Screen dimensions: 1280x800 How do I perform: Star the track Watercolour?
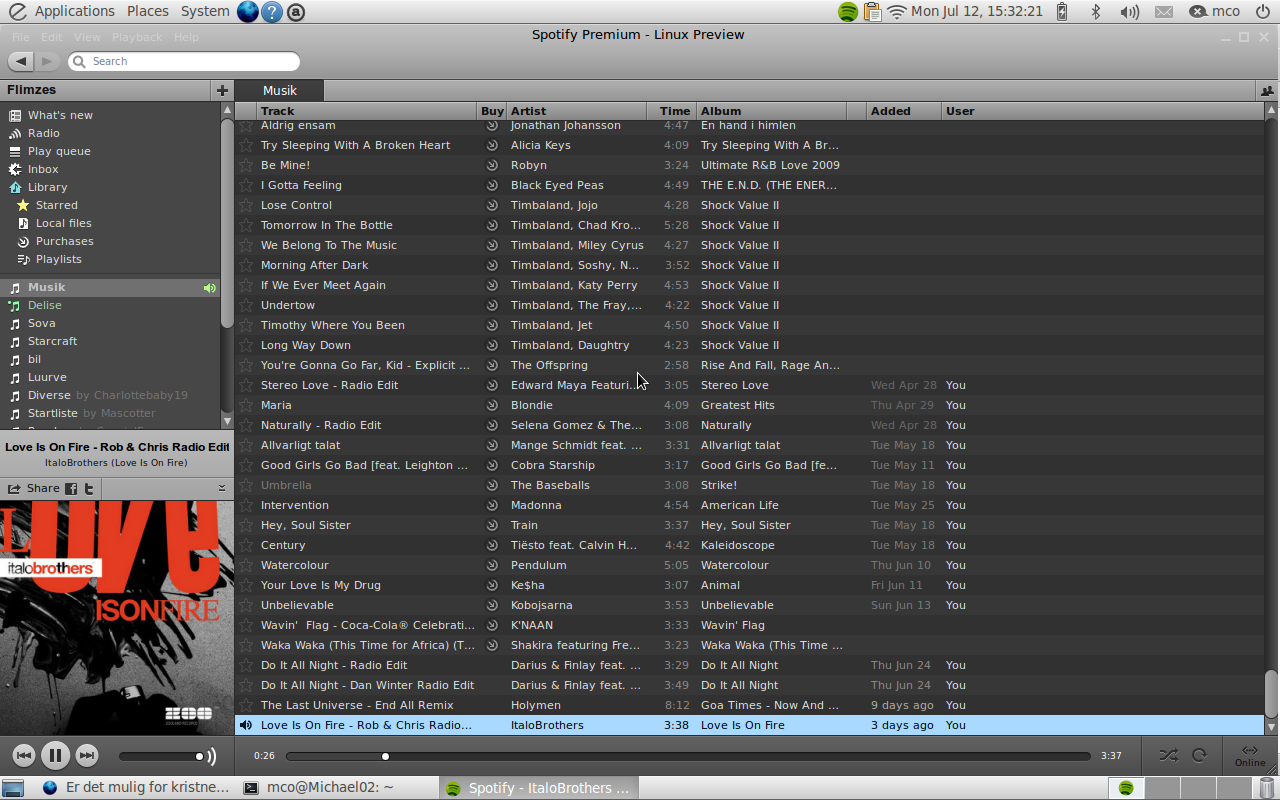coord(246,565)
